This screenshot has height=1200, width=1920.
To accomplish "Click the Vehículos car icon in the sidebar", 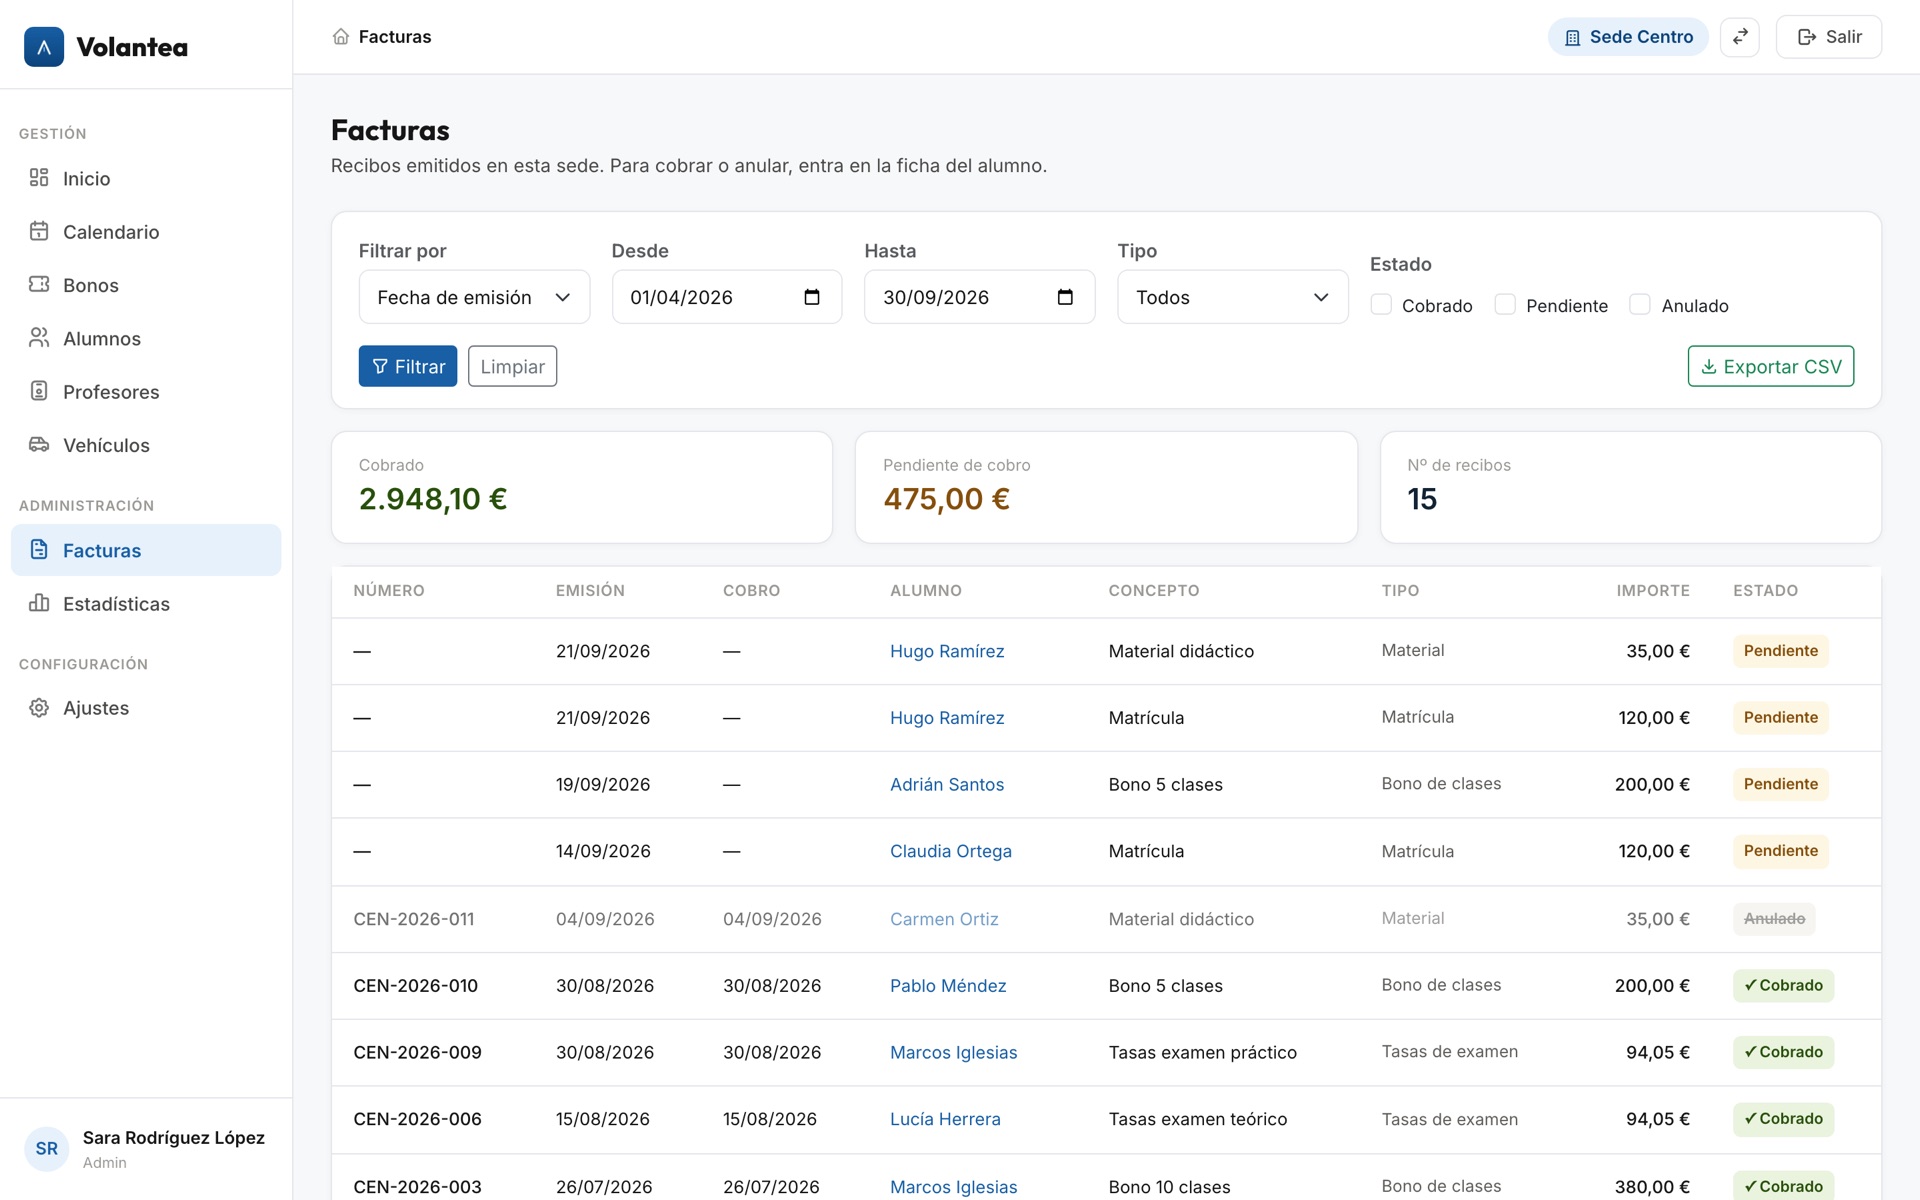I will tap(39, 444).
